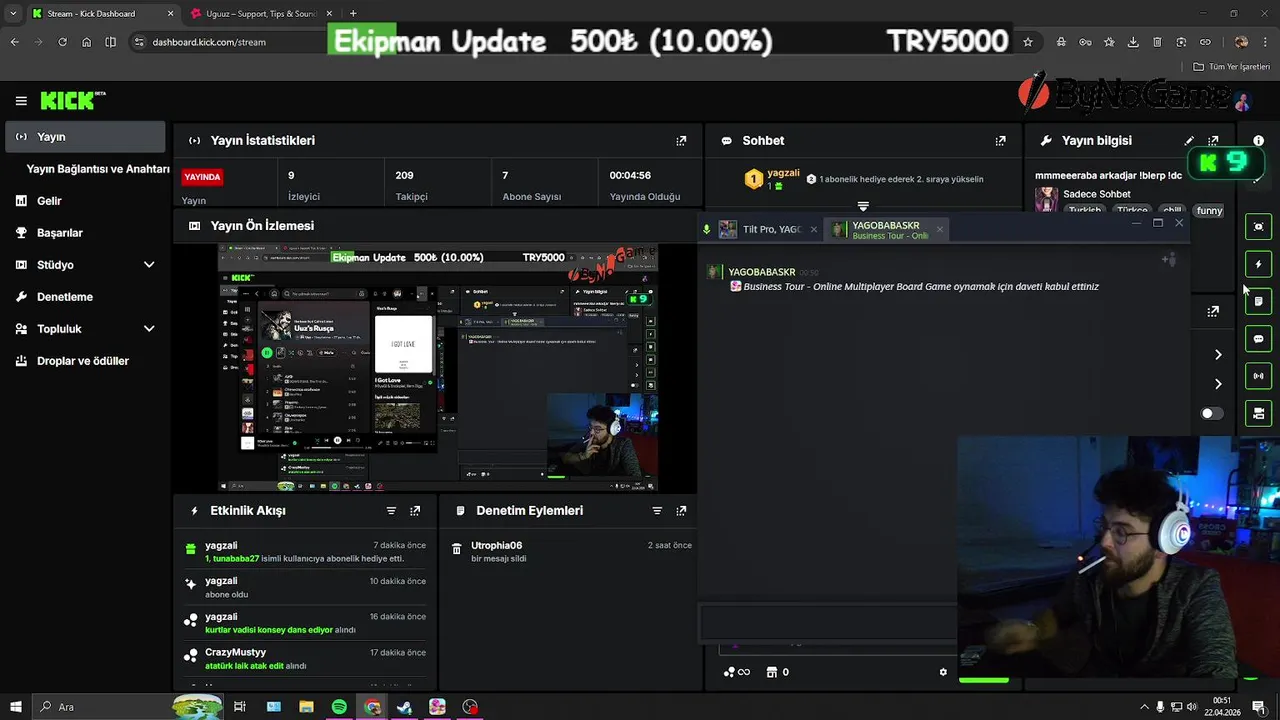
Task: Open the Kick hamburger menu
Action: [x=21, y=101]
